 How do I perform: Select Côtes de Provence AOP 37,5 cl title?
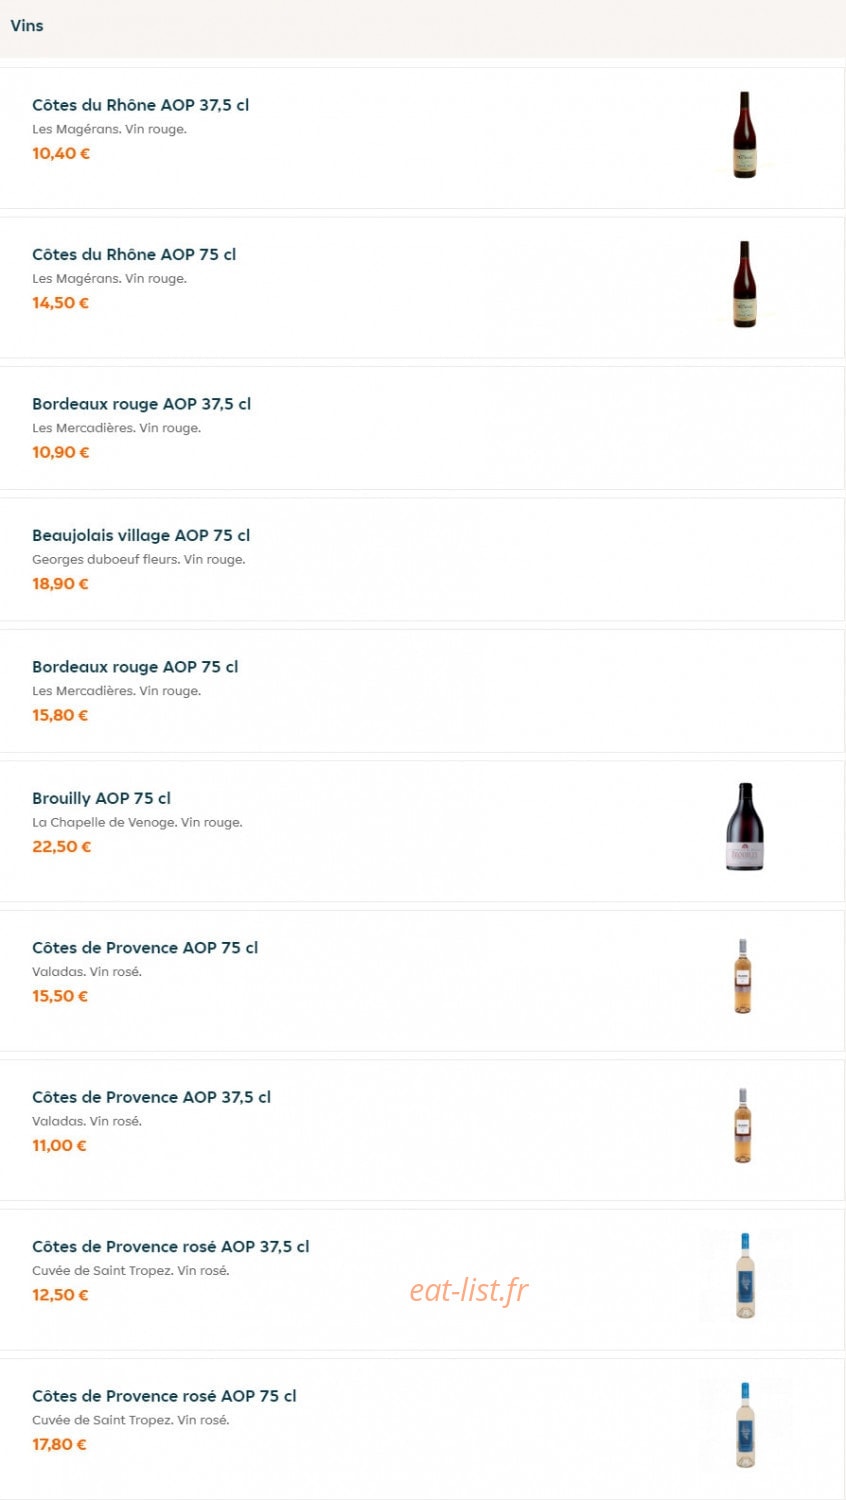(152, 1097)
